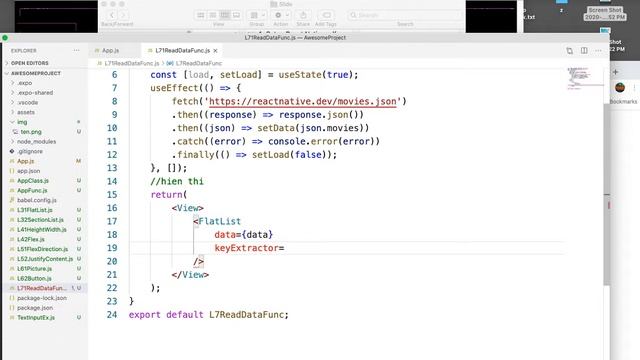Collapse the img folder
640x360 pixels.
(22, 122)
